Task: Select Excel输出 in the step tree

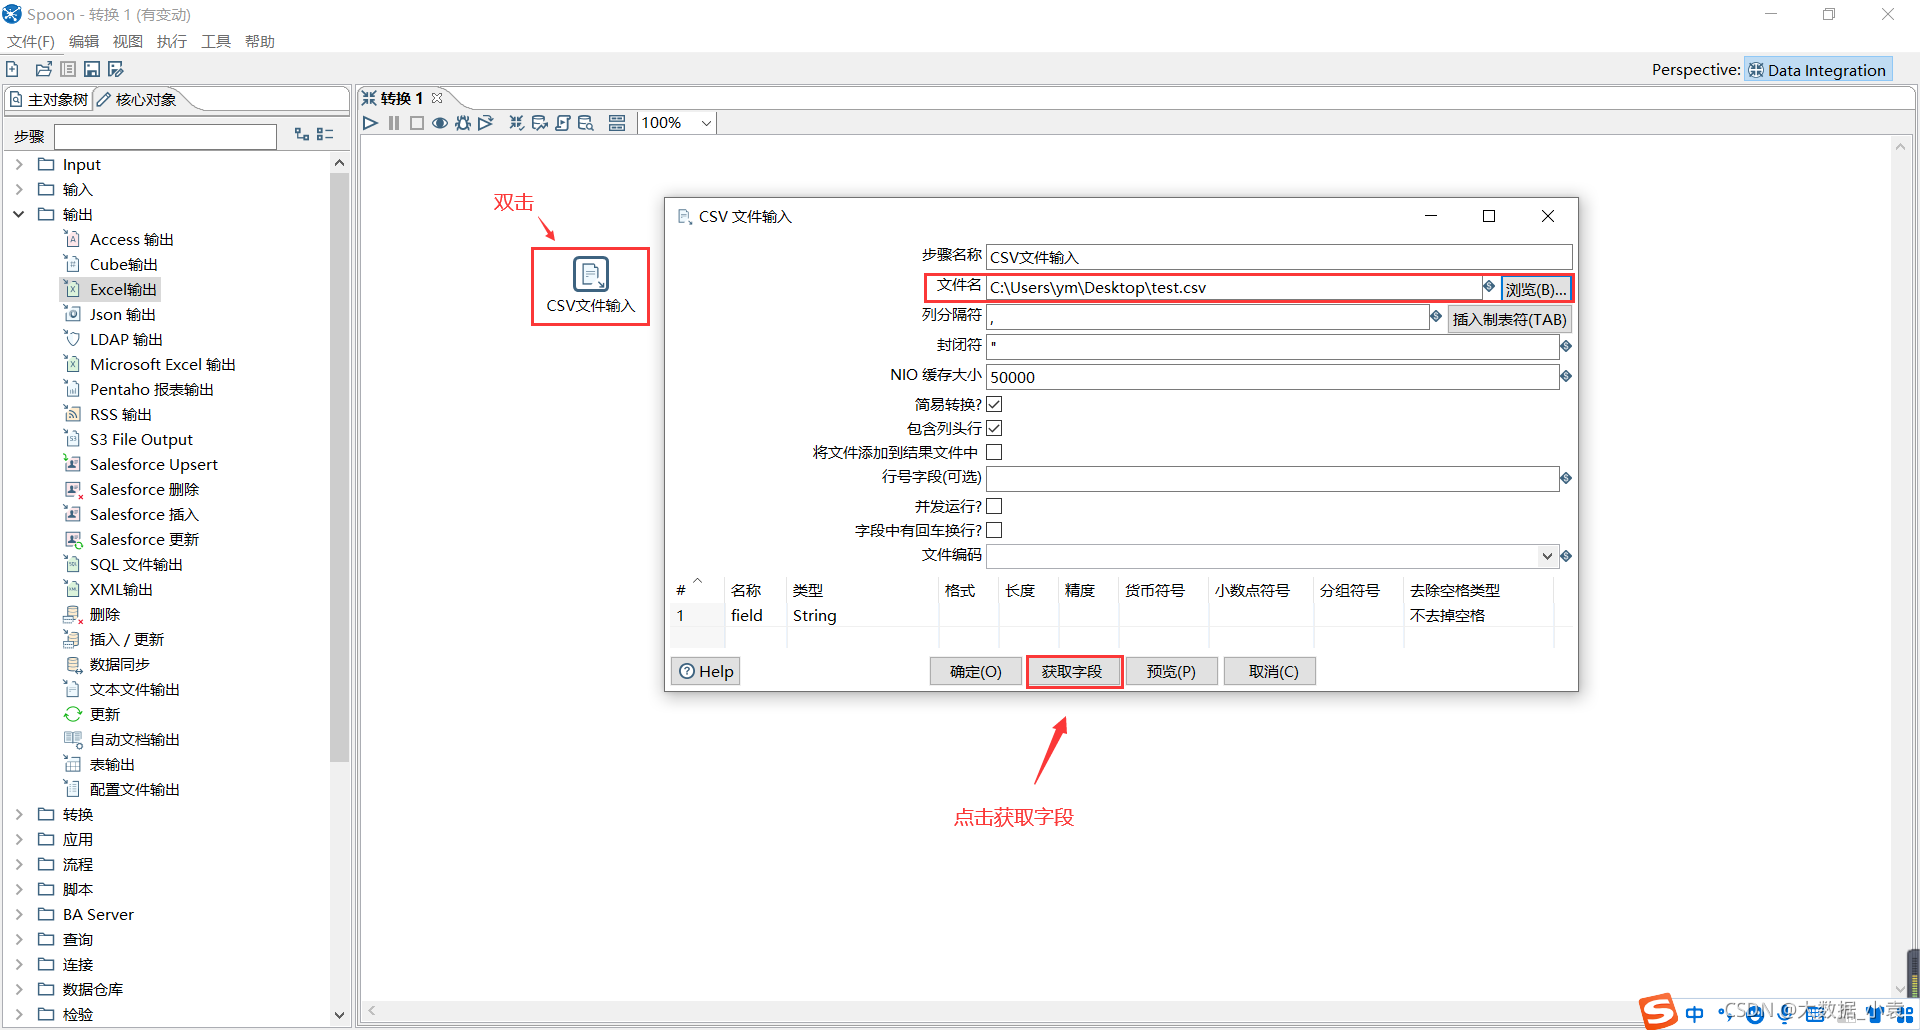Action: pos(123,289)
